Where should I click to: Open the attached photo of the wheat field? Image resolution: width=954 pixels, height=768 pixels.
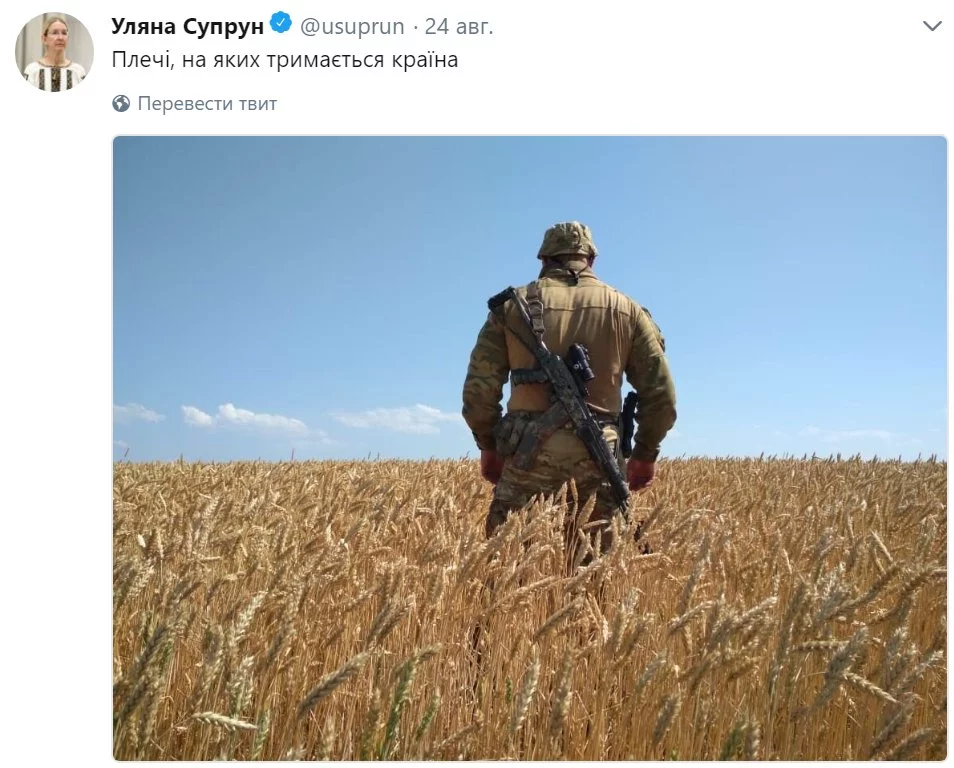[x=530, y=449]
